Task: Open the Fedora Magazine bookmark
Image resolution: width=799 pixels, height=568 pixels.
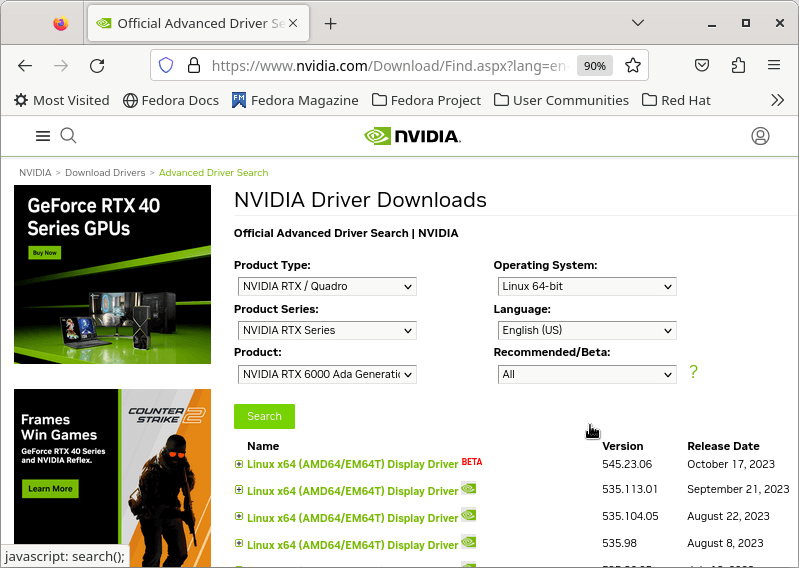Action: tap(295, 100)
